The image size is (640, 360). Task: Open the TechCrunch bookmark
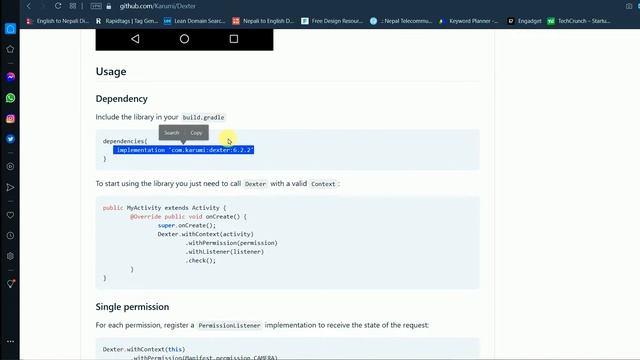pos(579,21)
